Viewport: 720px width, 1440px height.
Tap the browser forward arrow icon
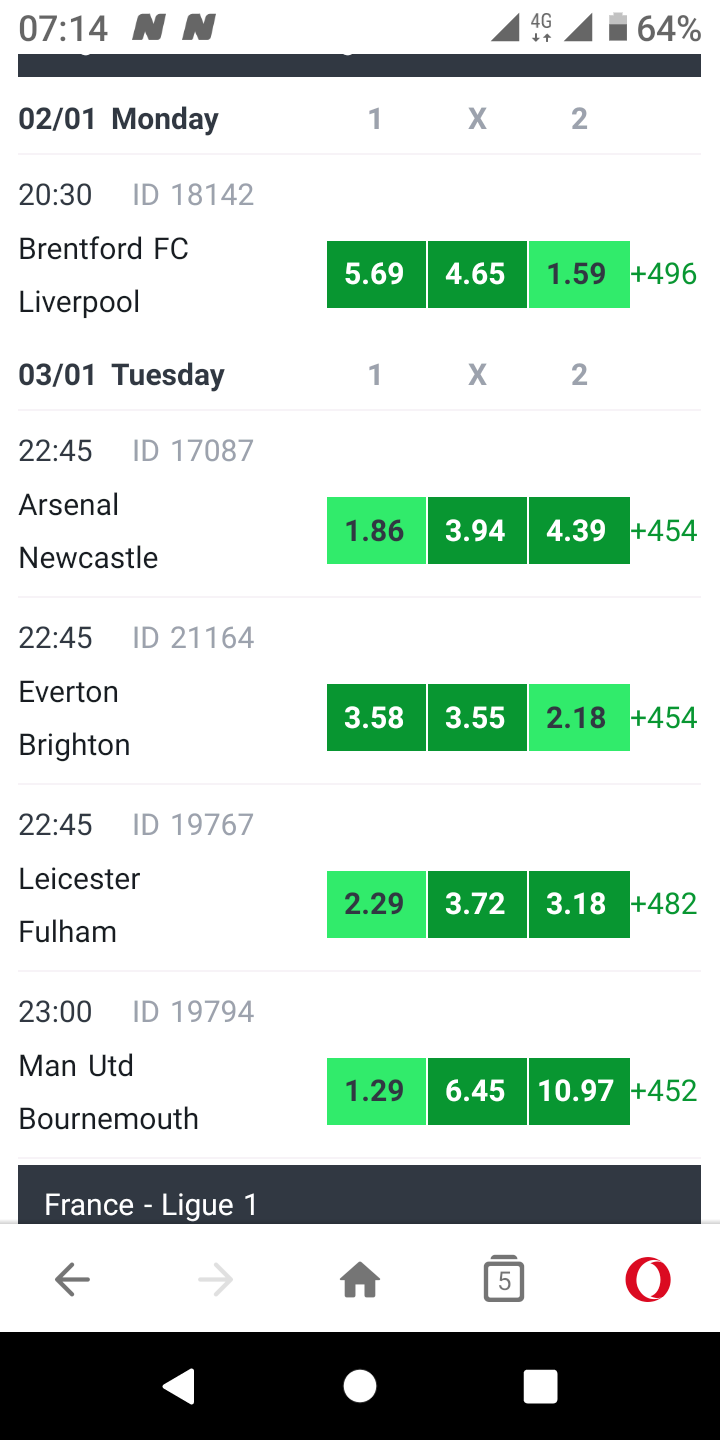pos(215,1279)
